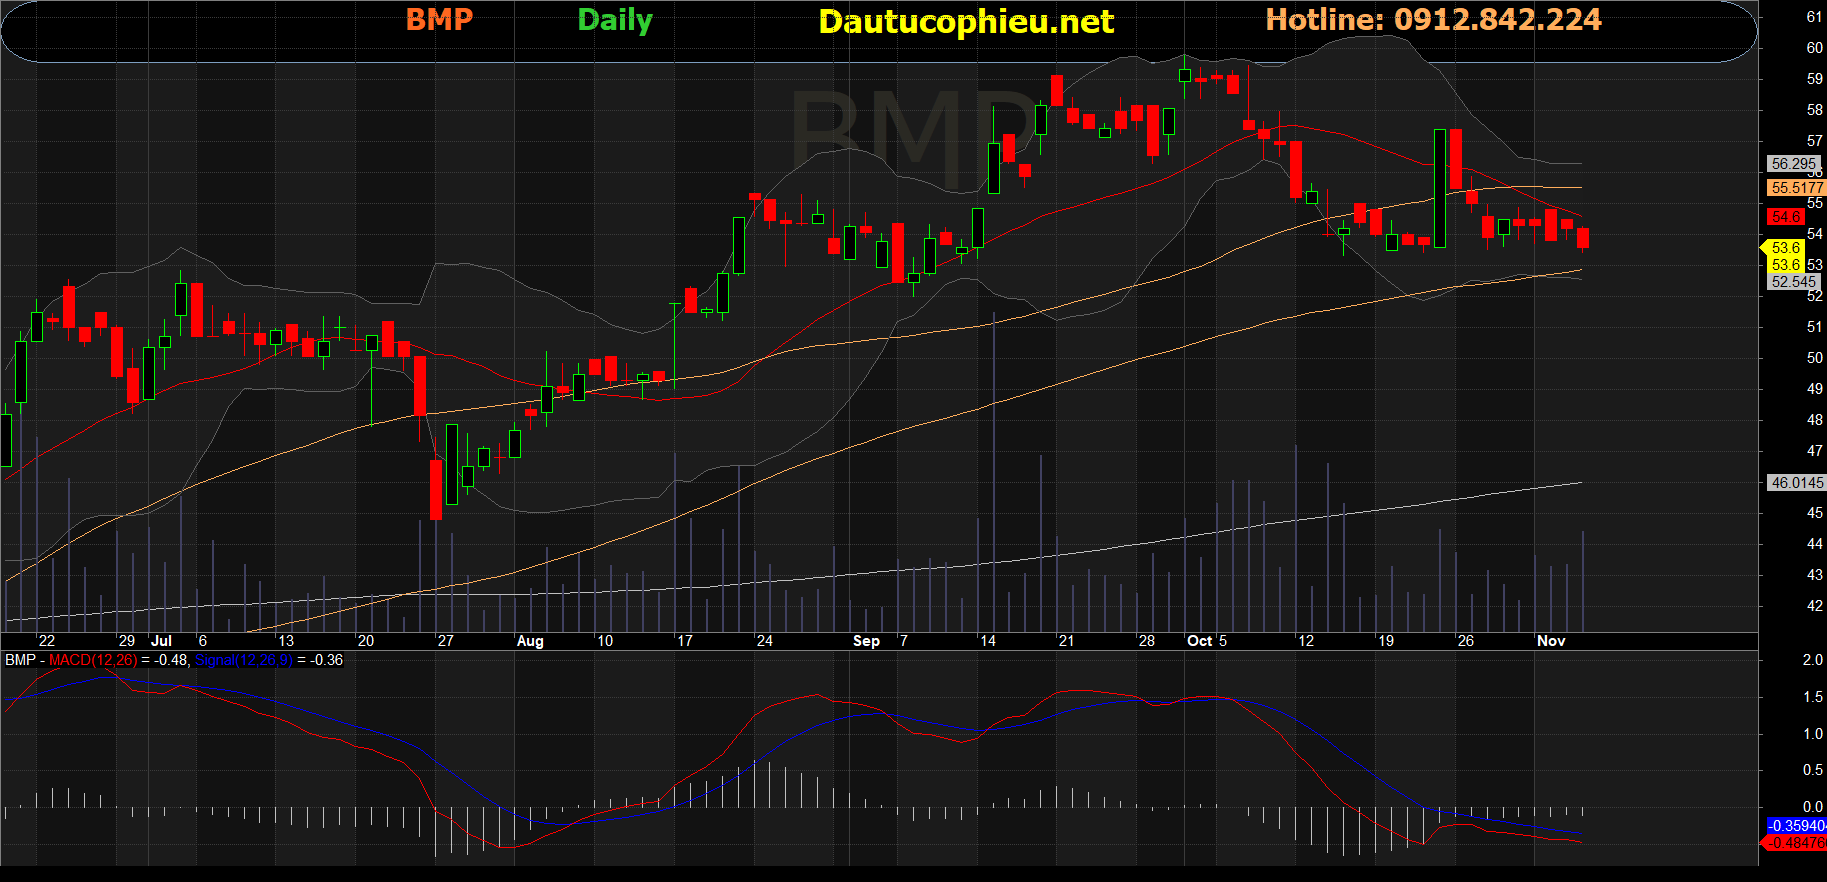Click the 56.295 upper band price tag

tap(1793, 163)
